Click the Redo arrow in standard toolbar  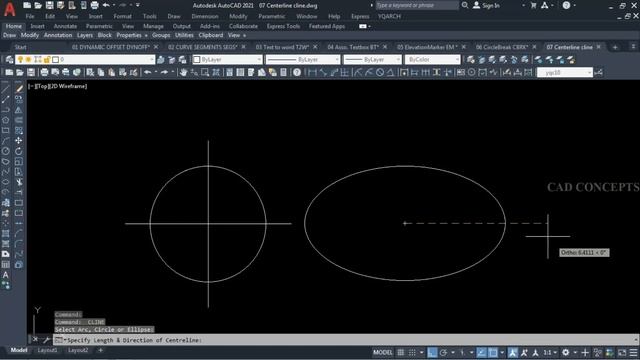pos(164,73)
